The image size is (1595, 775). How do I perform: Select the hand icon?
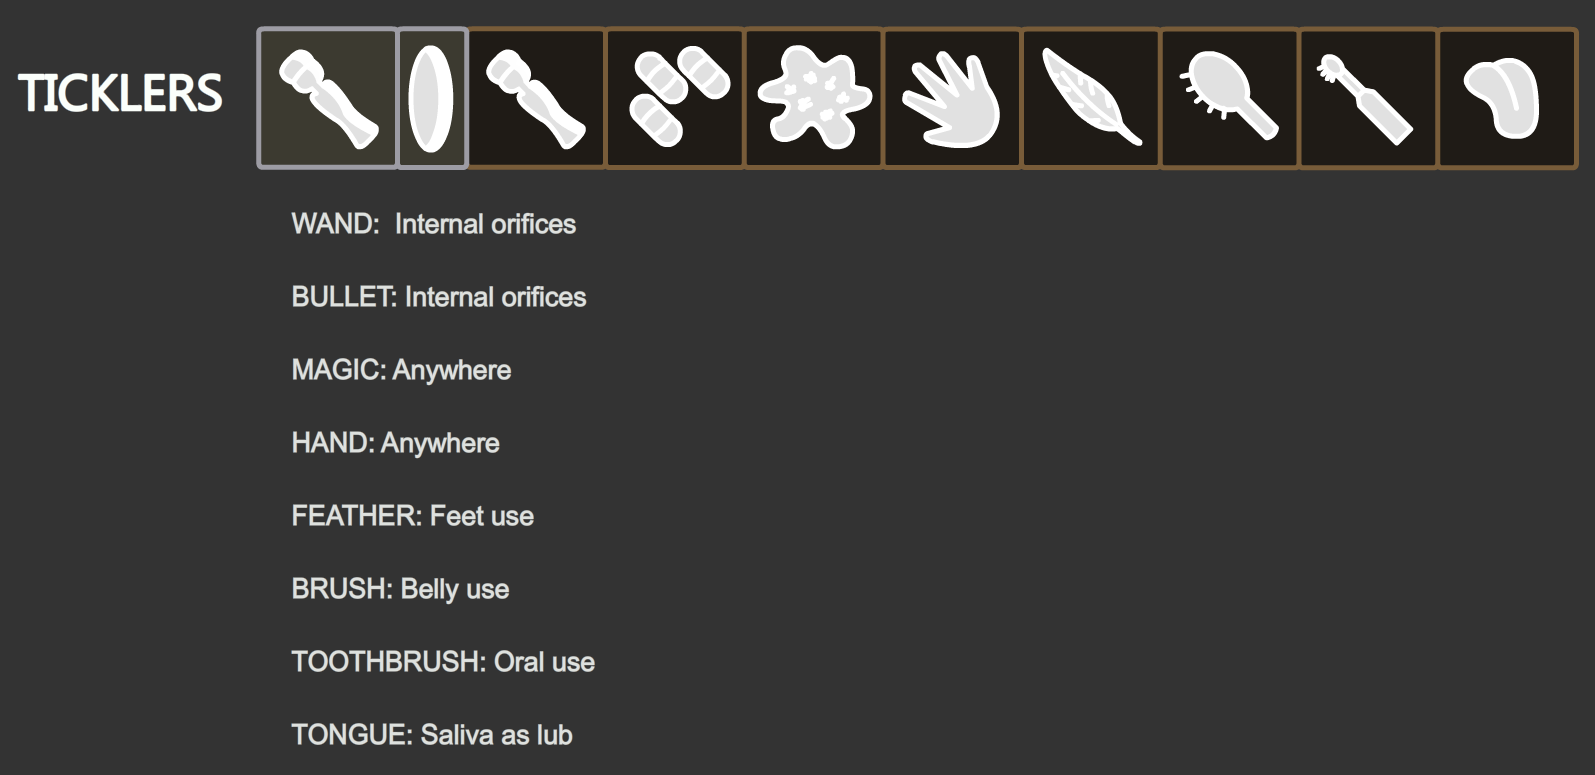(x=953, y=98)
